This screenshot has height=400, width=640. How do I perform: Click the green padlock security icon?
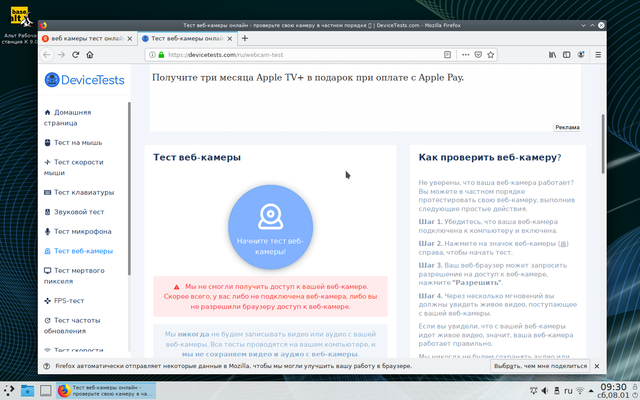pyautogui.click(x=161, y=55)
